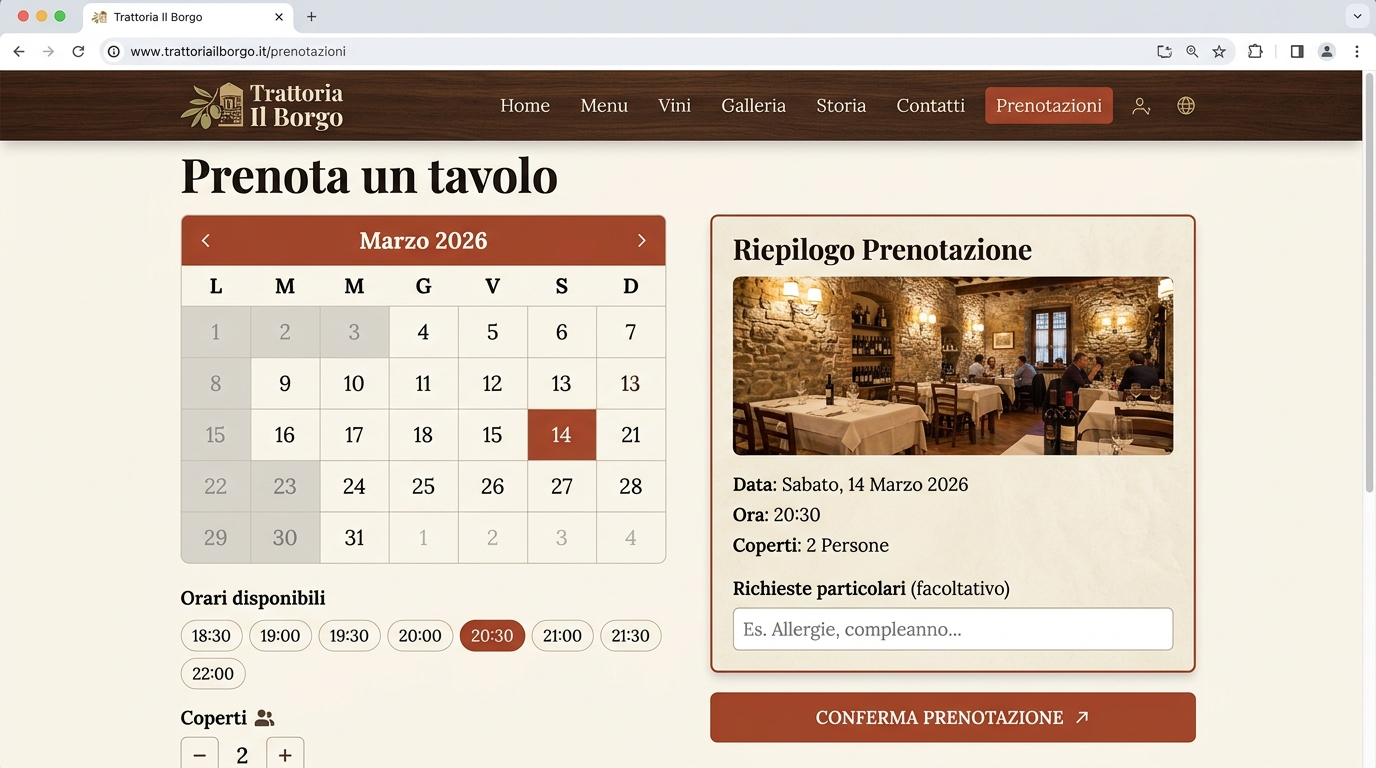This screenshot has height=768, width=1376.
Task: Click the address bar URL
Action: pyautogui.click(x=238, y=51)
